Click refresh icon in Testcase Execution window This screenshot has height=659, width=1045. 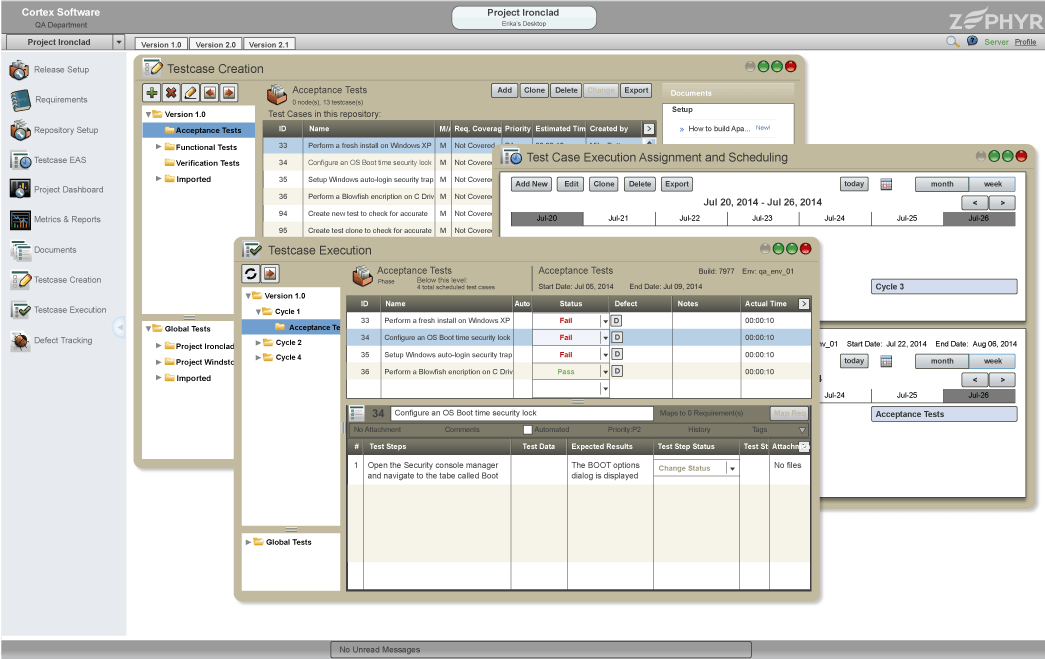tap(251, 273)
